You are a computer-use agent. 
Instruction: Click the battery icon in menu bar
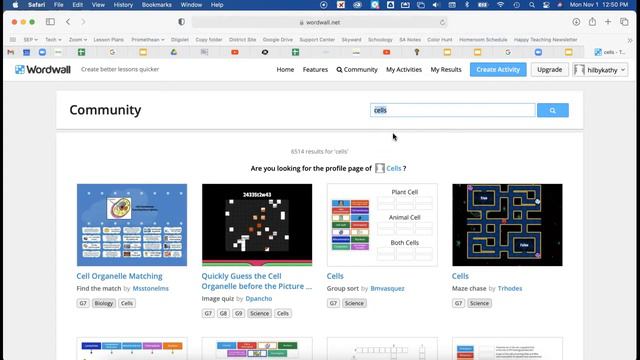coord(483,5)
